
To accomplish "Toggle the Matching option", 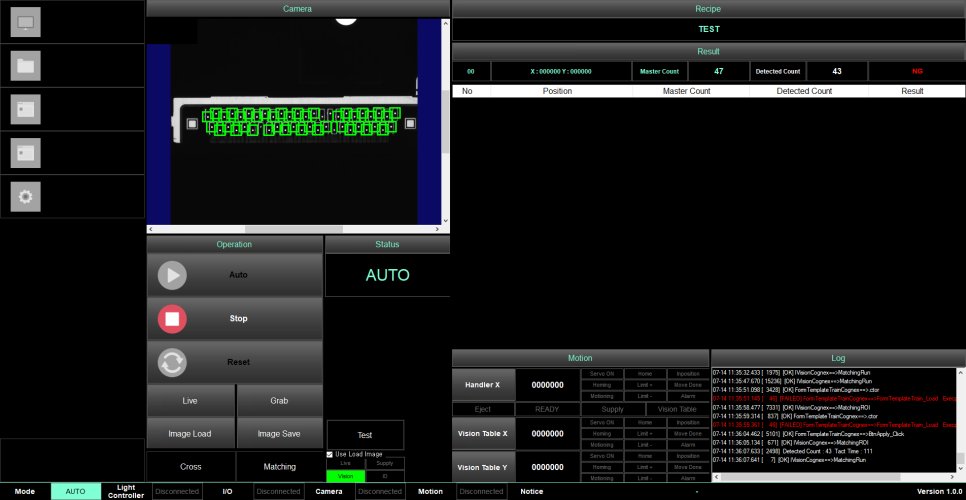I will tap(280, 467).
